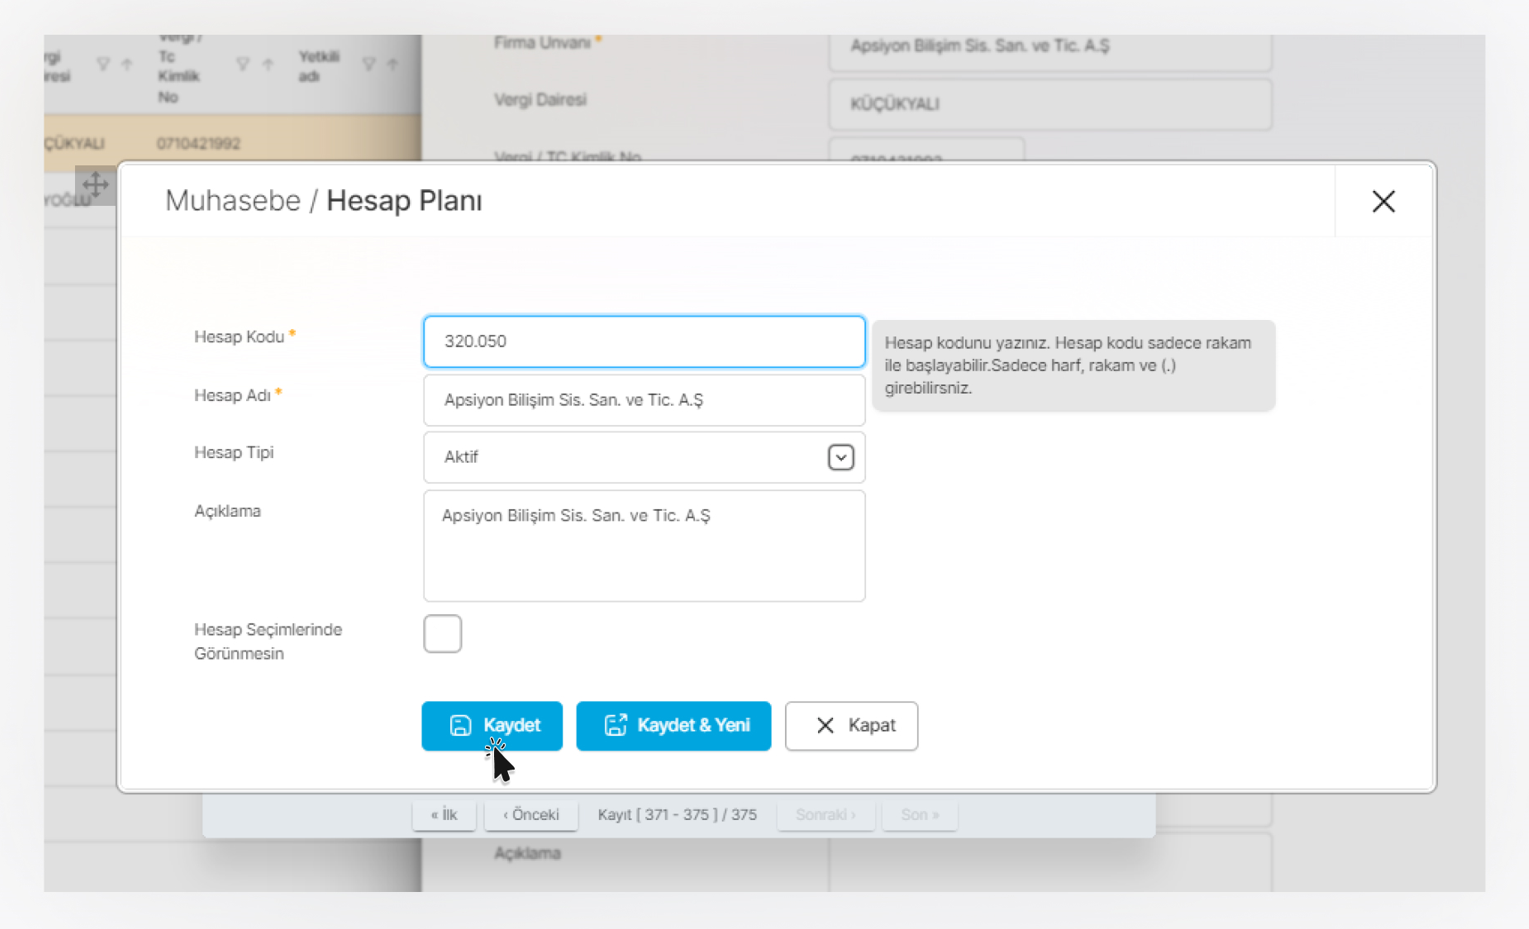Select the table row with 0710421992

click(232, 143)
